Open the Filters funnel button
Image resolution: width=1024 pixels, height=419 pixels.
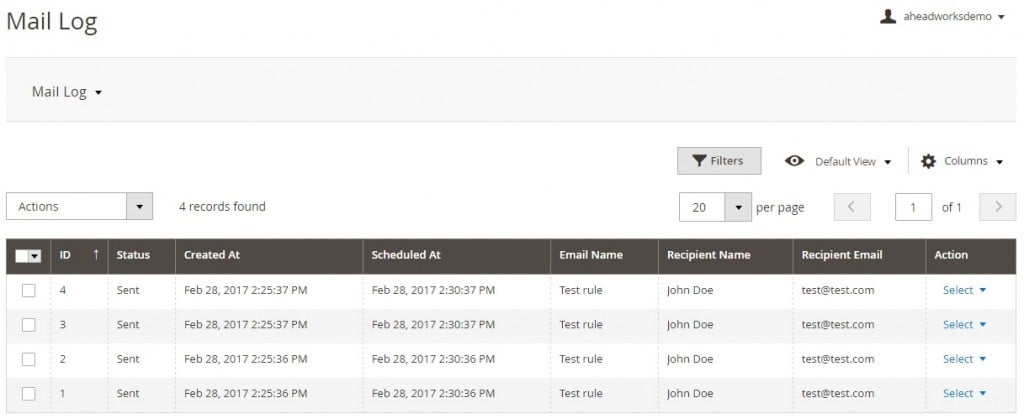tap(719, 161)
